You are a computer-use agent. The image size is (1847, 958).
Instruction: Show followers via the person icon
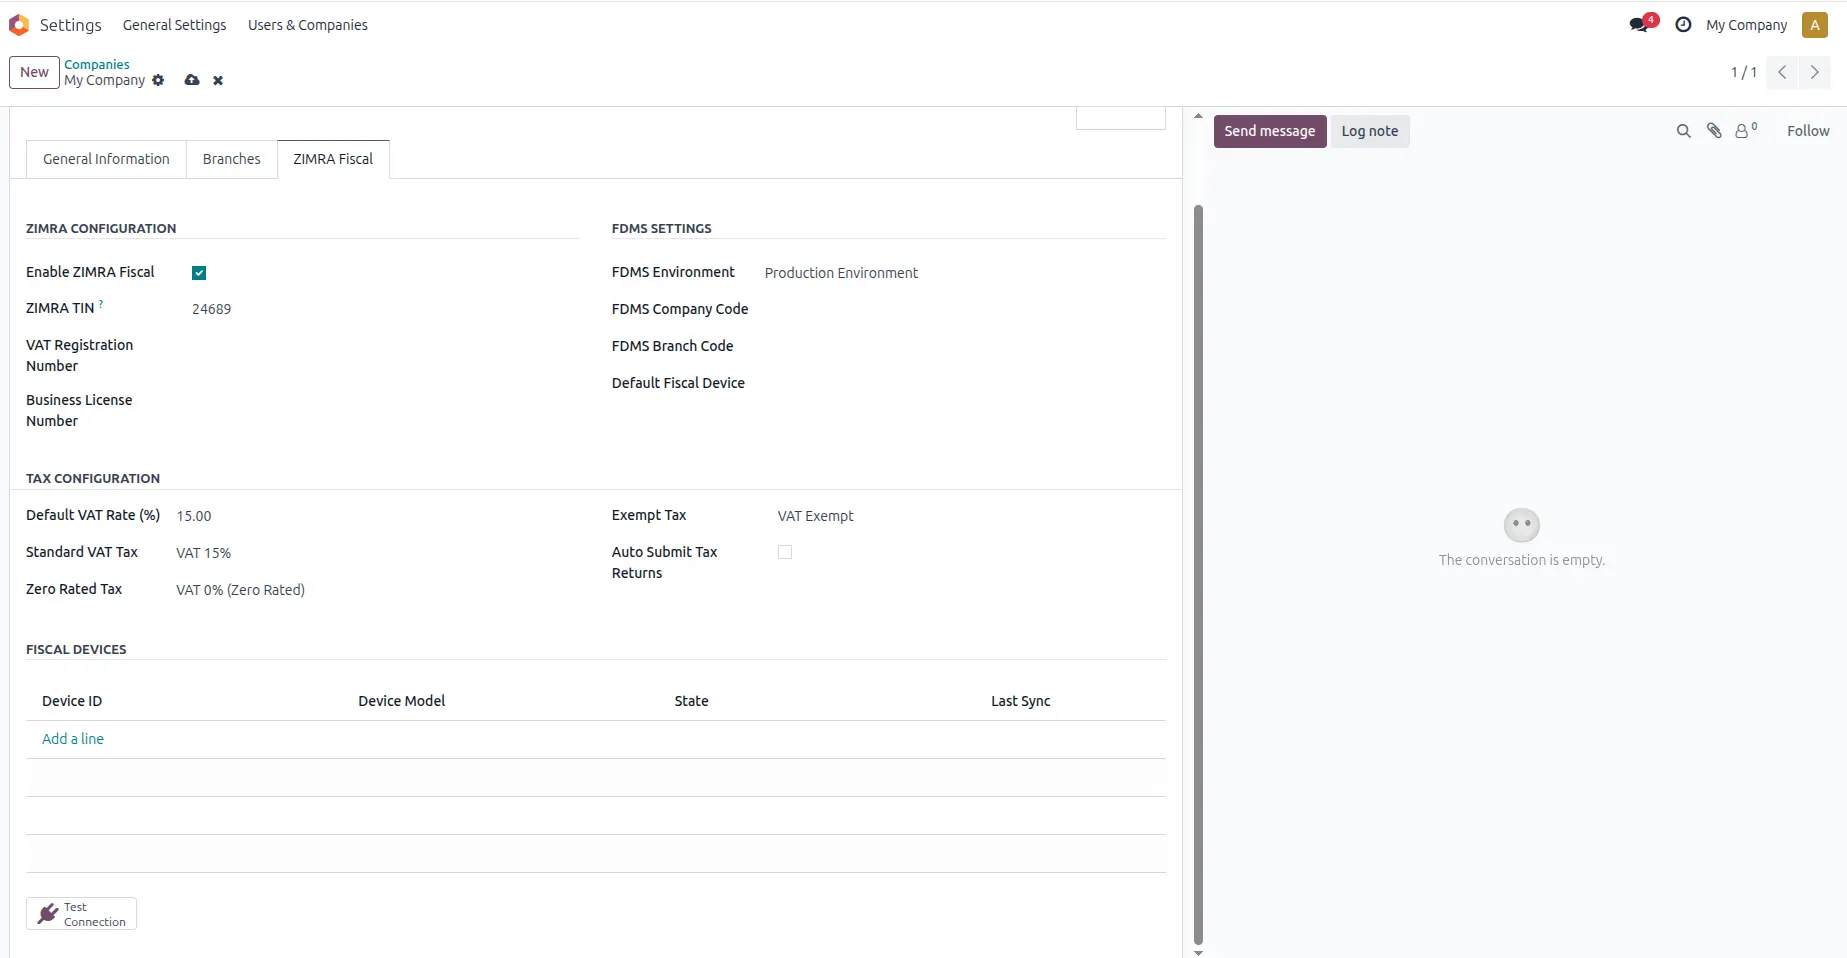click(x=1743, y=131)
